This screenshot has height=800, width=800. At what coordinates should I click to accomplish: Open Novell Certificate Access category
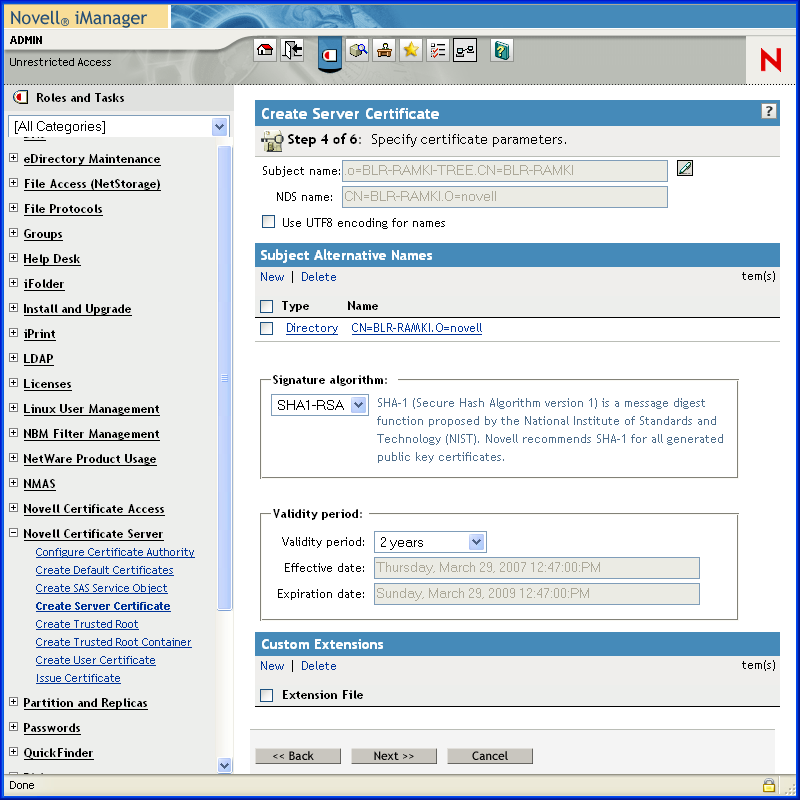tap(94, 509)
